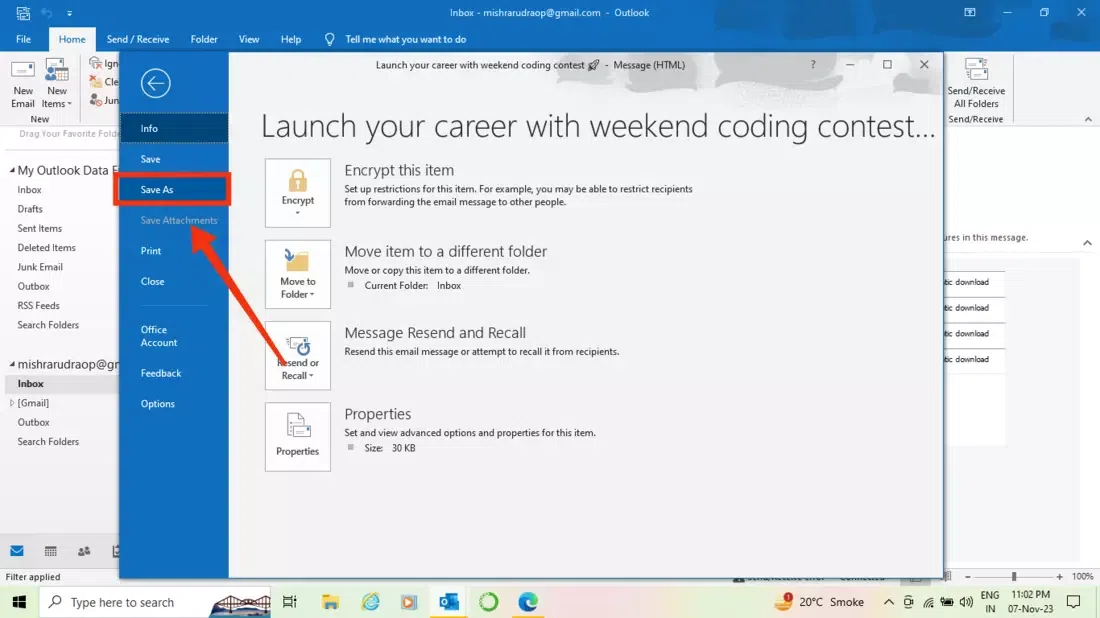Open Microsoft Edge on taskbar
This screenshot has height=618, width=1100.
point(528,602)
